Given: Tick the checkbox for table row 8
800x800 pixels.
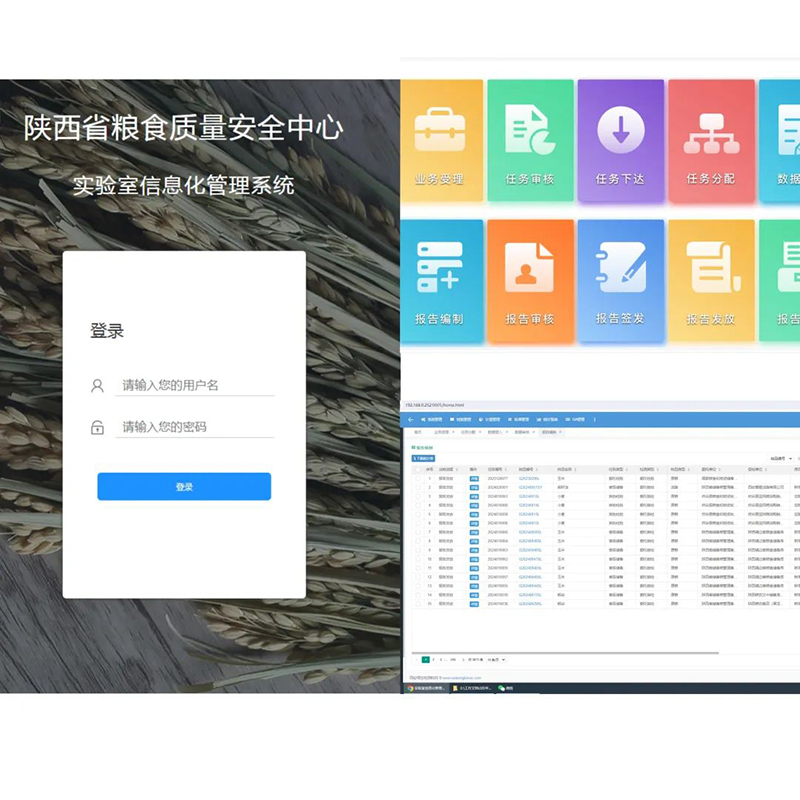Looking at the screenshot, I should (x=418, y=541).
